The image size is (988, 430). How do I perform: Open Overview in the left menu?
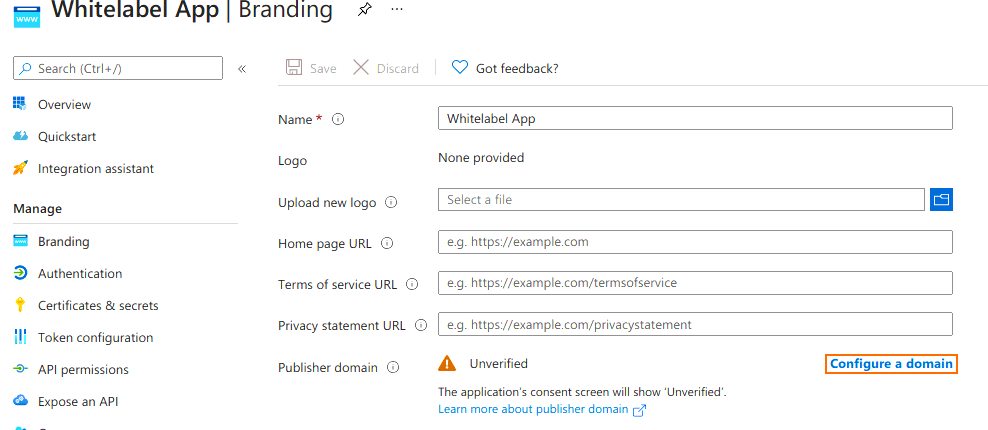[x=64, y=105]
